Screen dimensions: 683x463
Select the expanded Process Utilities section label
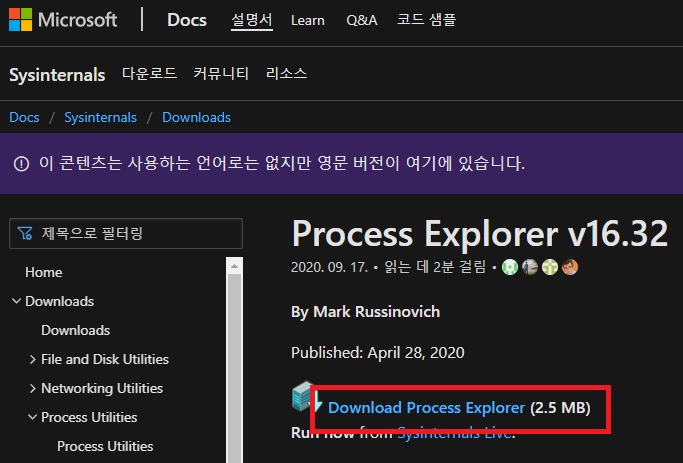pos(89,417)
